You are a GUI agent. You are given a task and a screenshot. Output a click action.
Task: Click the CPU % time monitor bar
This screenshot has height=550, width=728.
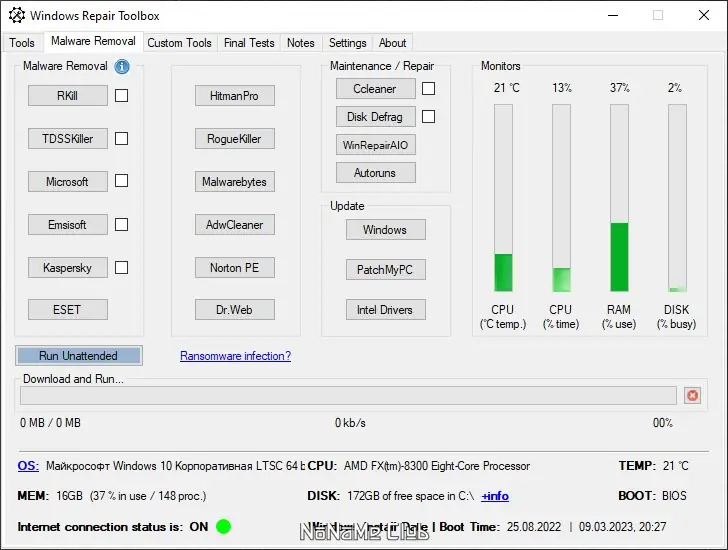[561, 198]
